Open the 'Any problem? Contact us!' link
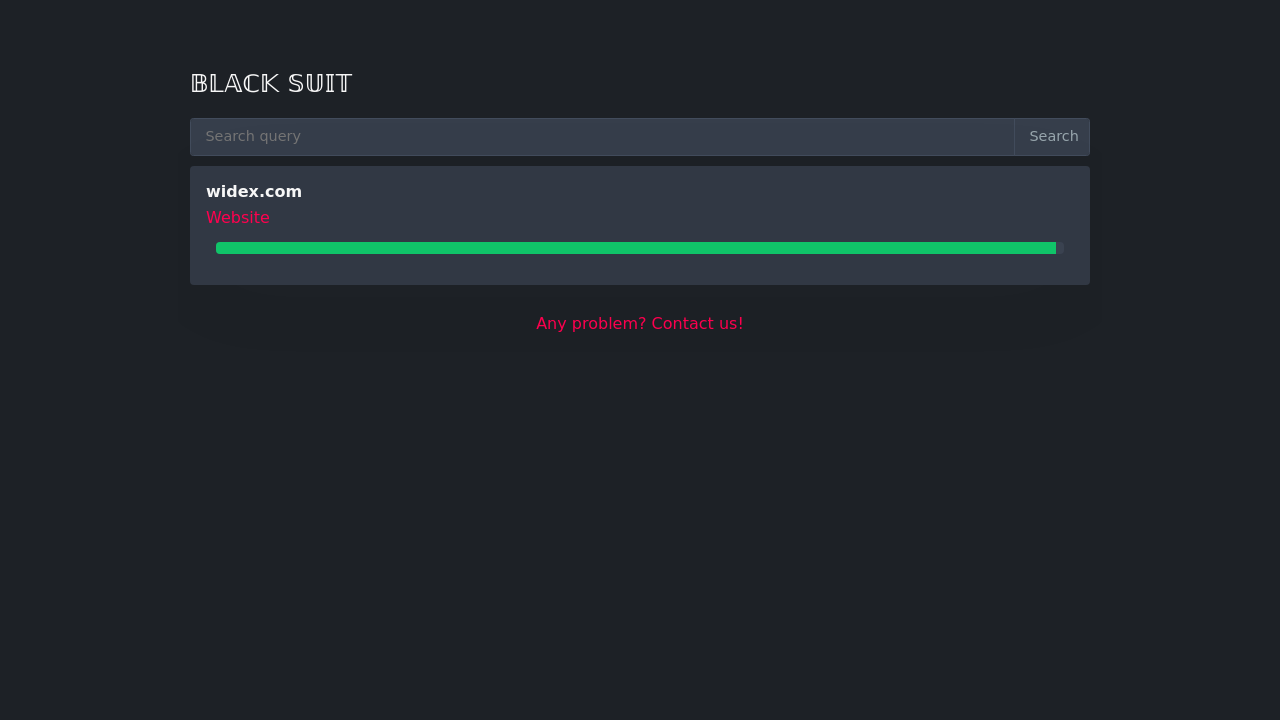 tap(640, 324)
